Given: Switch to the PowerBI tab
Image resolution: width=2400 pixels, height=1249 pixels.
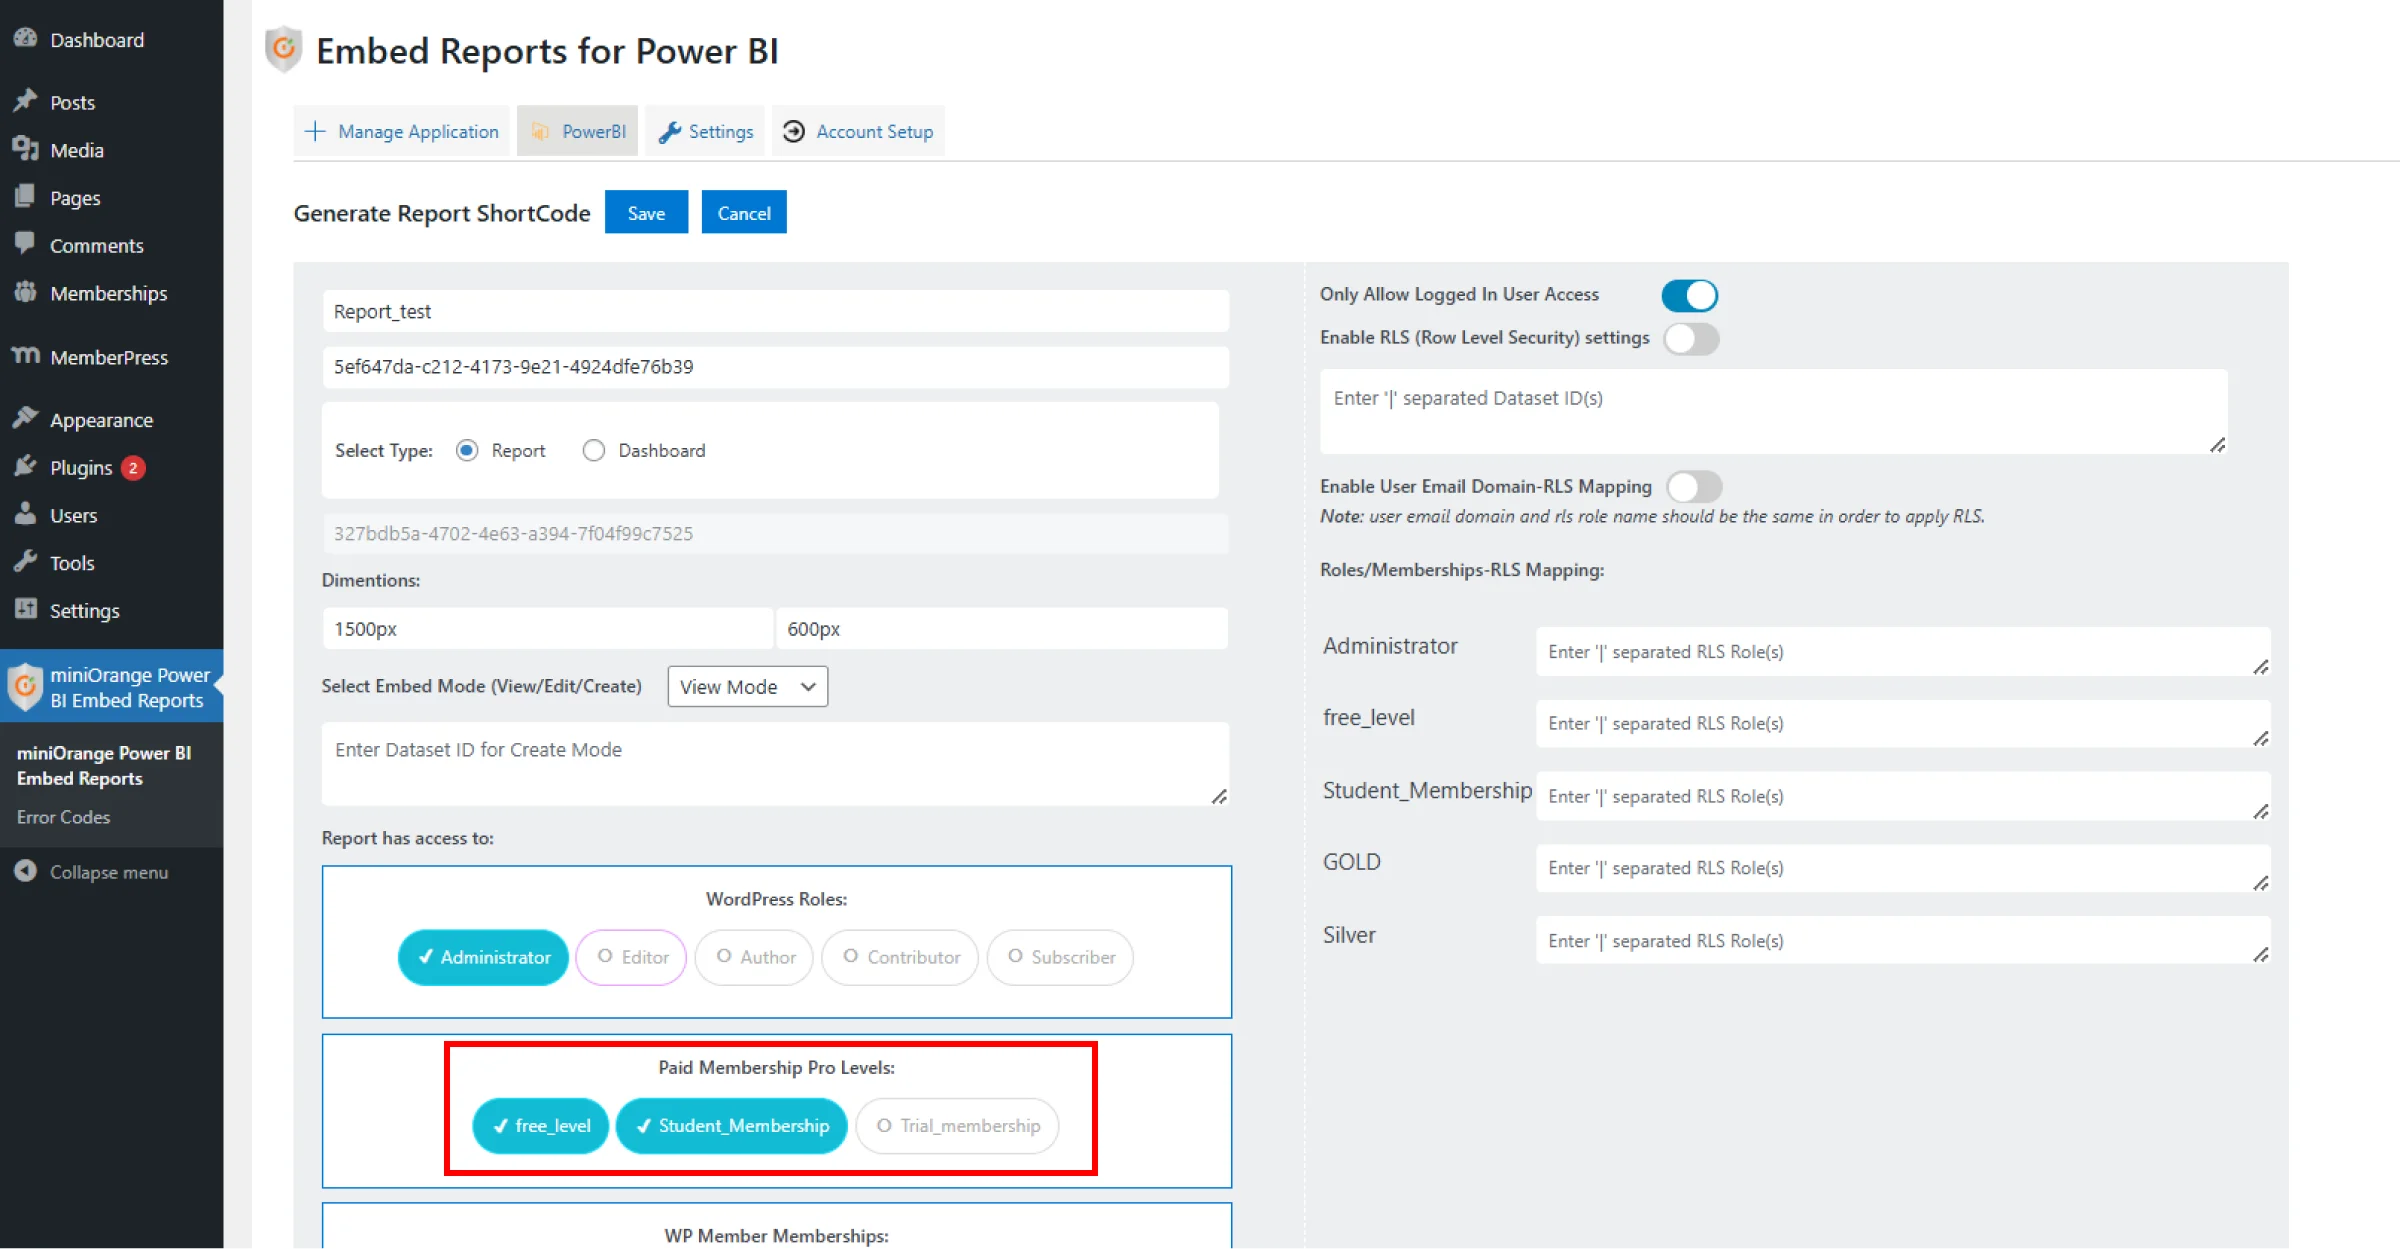Looking at the screenshot, I should 577,131.
